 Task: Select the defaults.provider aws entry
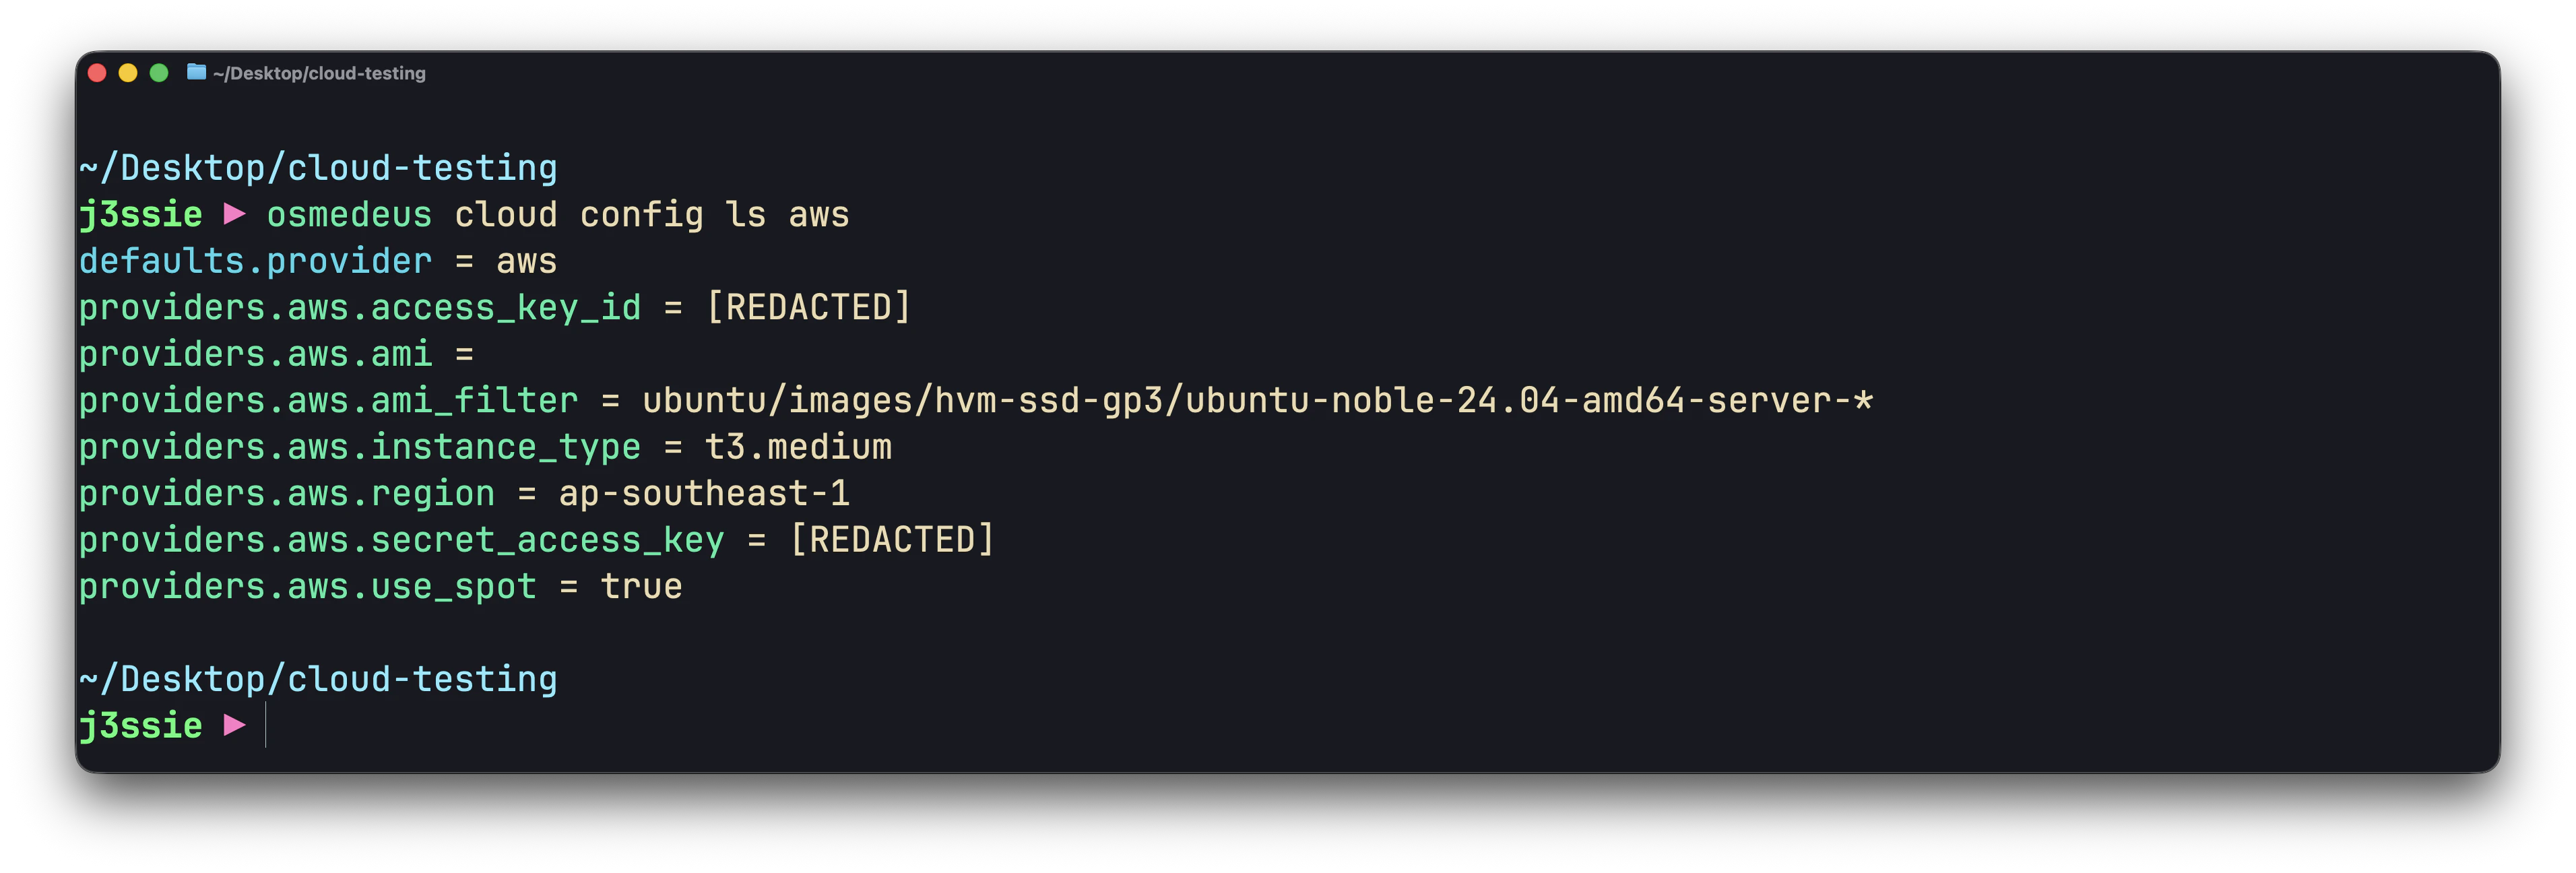point(318,260)
